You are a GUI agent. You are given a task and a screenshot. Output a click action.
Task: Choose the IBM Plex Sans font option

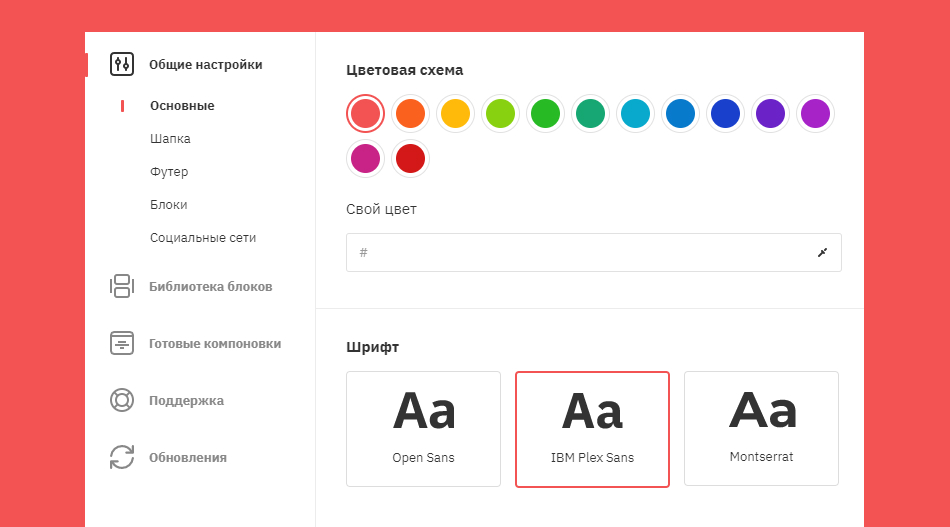coord(592,429)
